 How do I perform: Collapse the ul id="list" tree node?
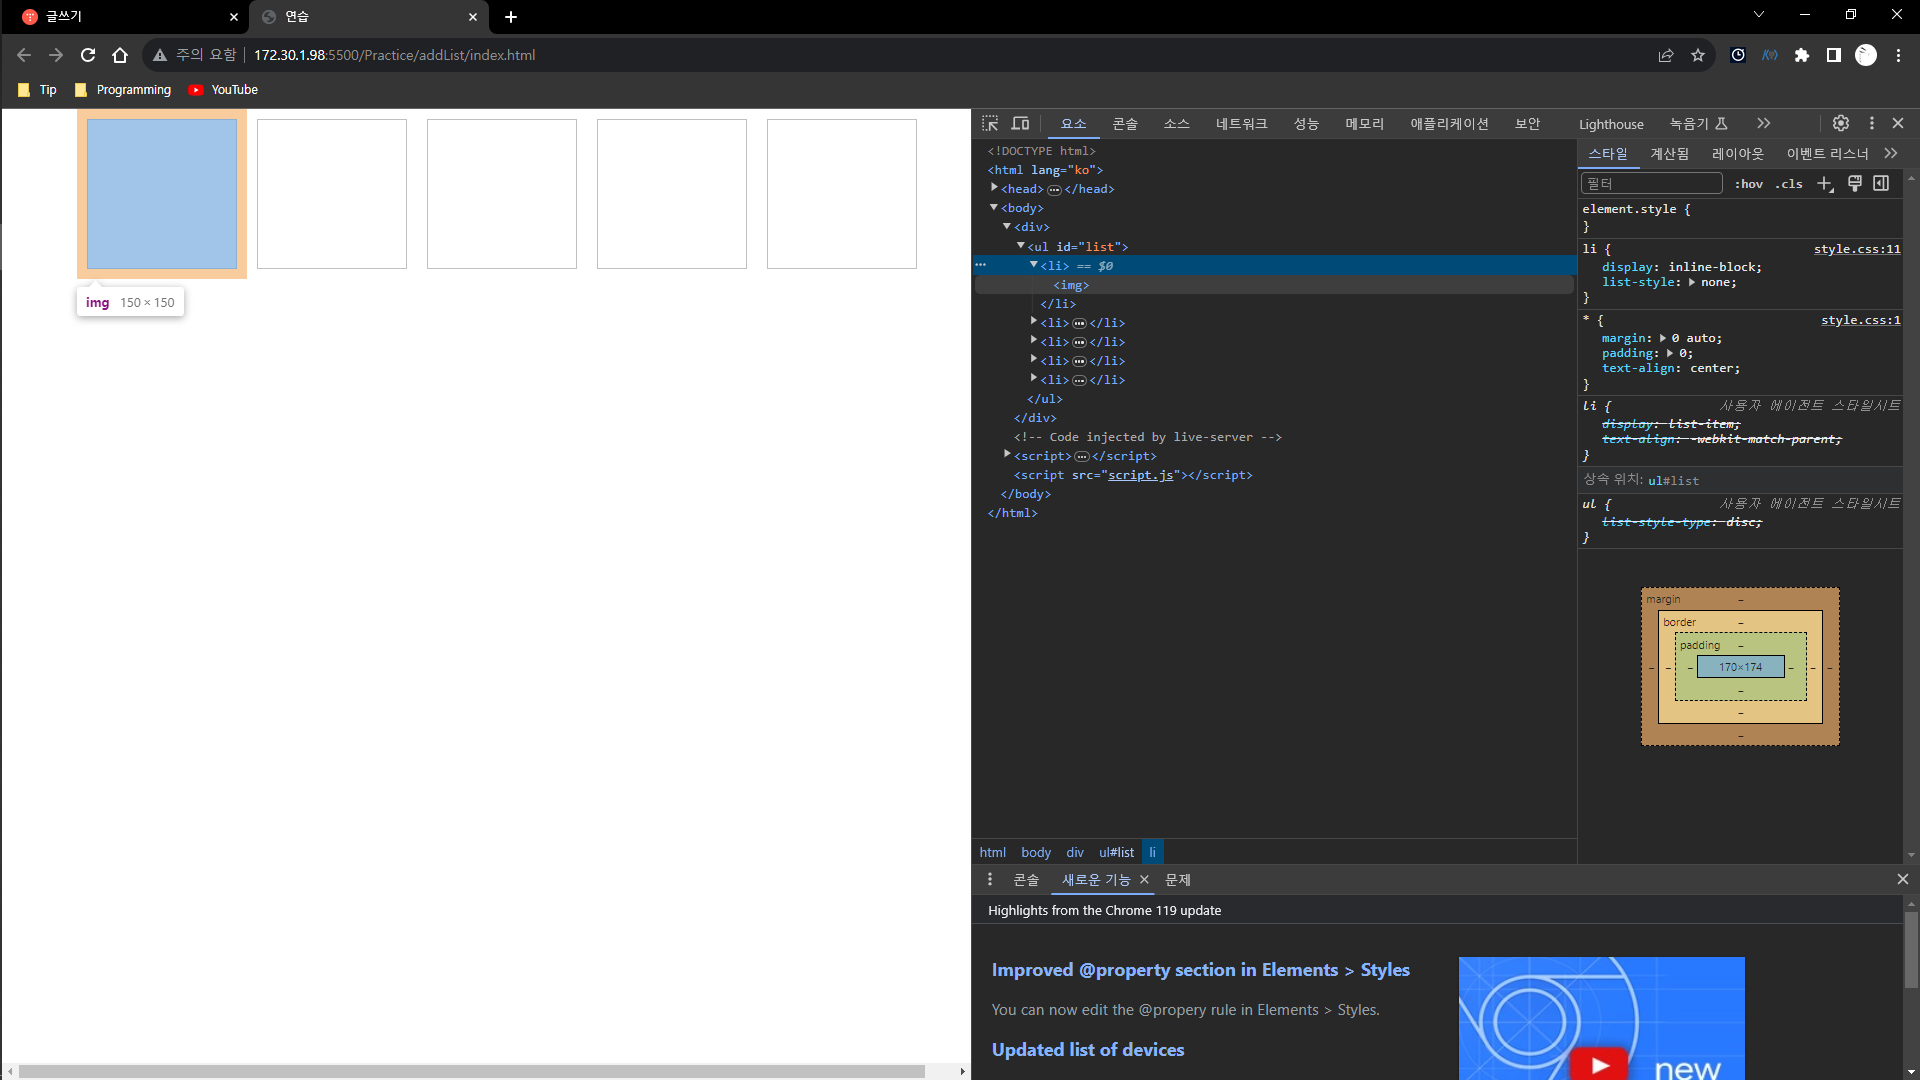[x=1021, y=246]
